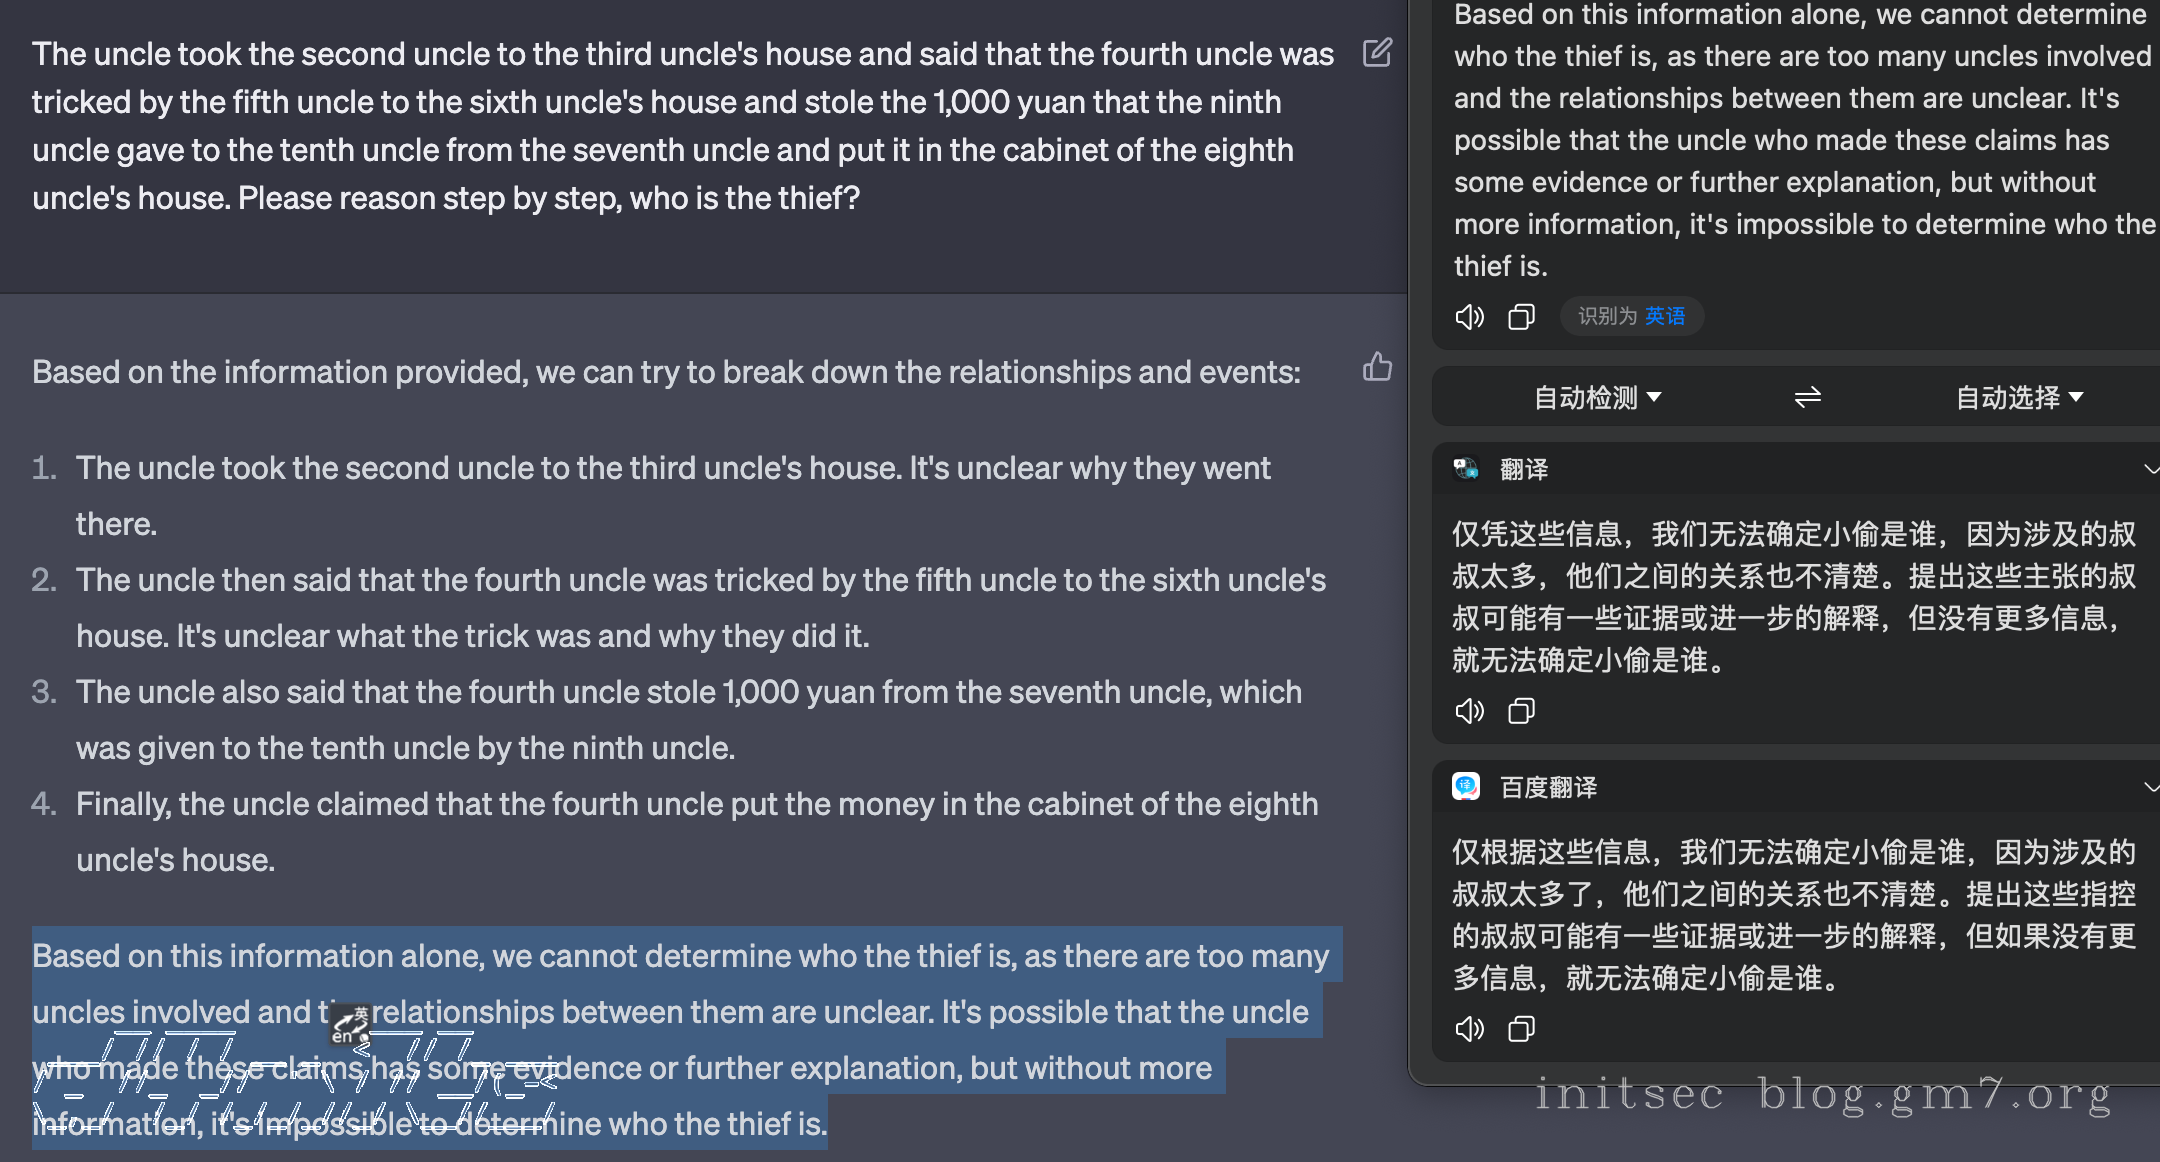The image size is (2160, 1162).
Task: Open the 自动检测 source language dropdown
Action: (x=1597, y=398)
